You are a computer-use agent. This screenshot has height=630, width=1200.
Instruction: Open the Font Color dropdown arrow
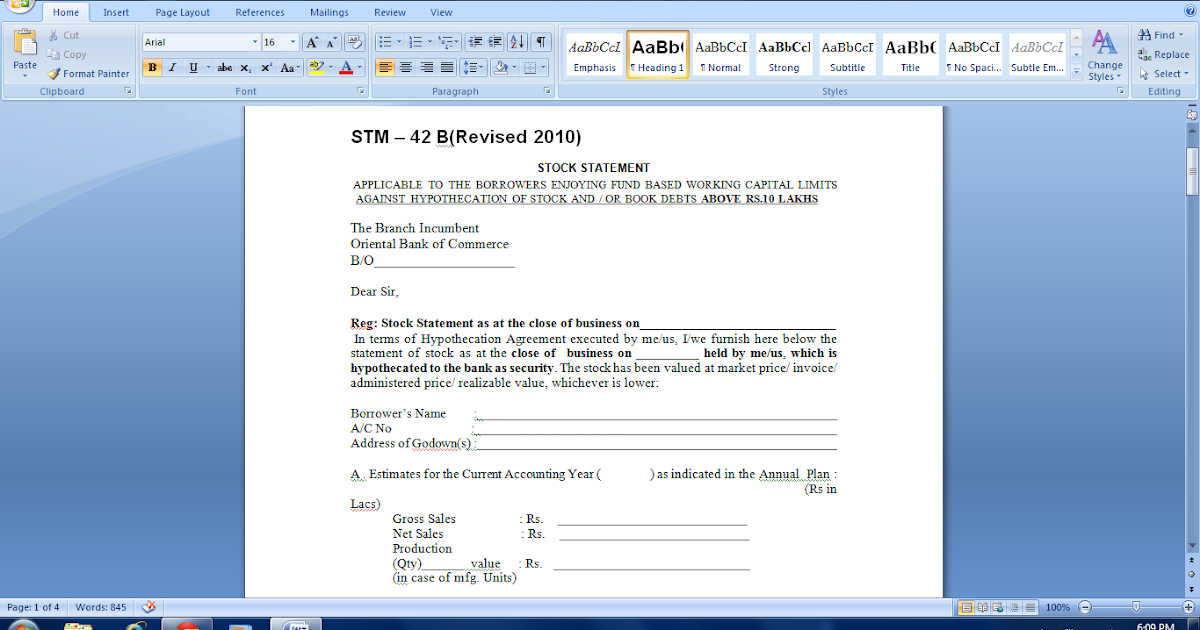359,67
